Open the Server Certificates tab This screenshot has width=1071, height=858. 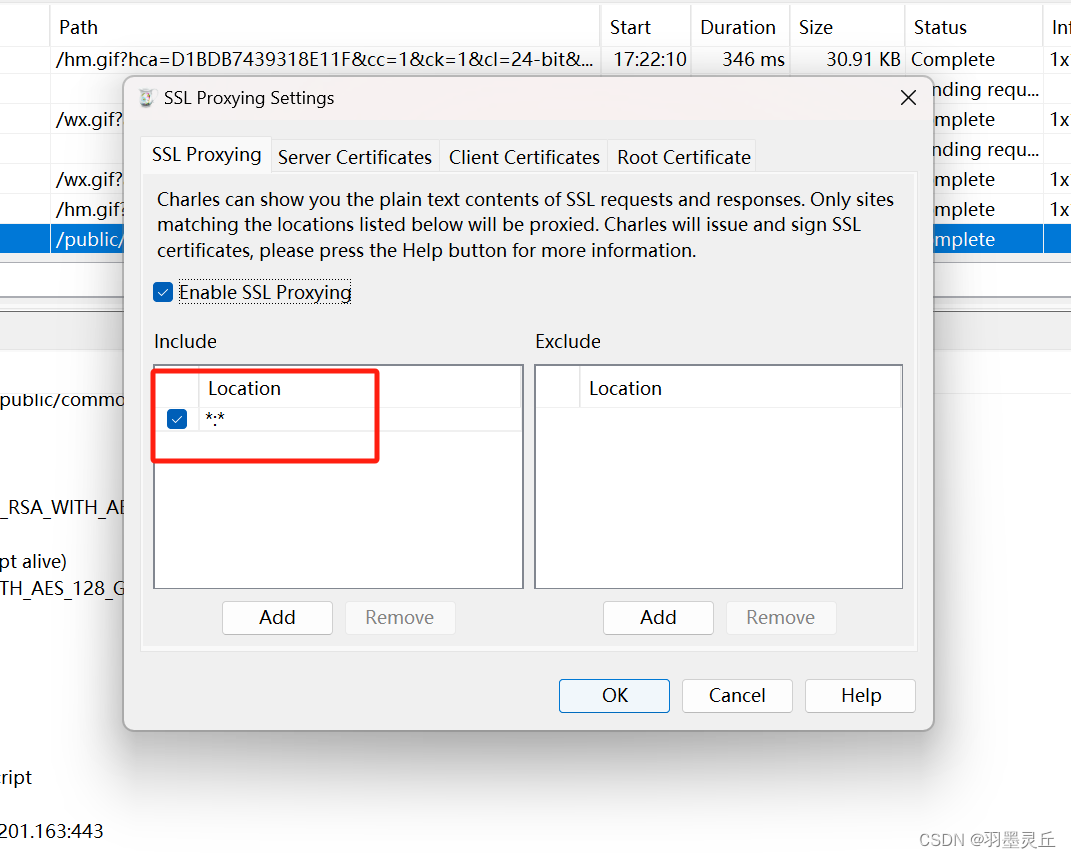(x=354, y=157)
